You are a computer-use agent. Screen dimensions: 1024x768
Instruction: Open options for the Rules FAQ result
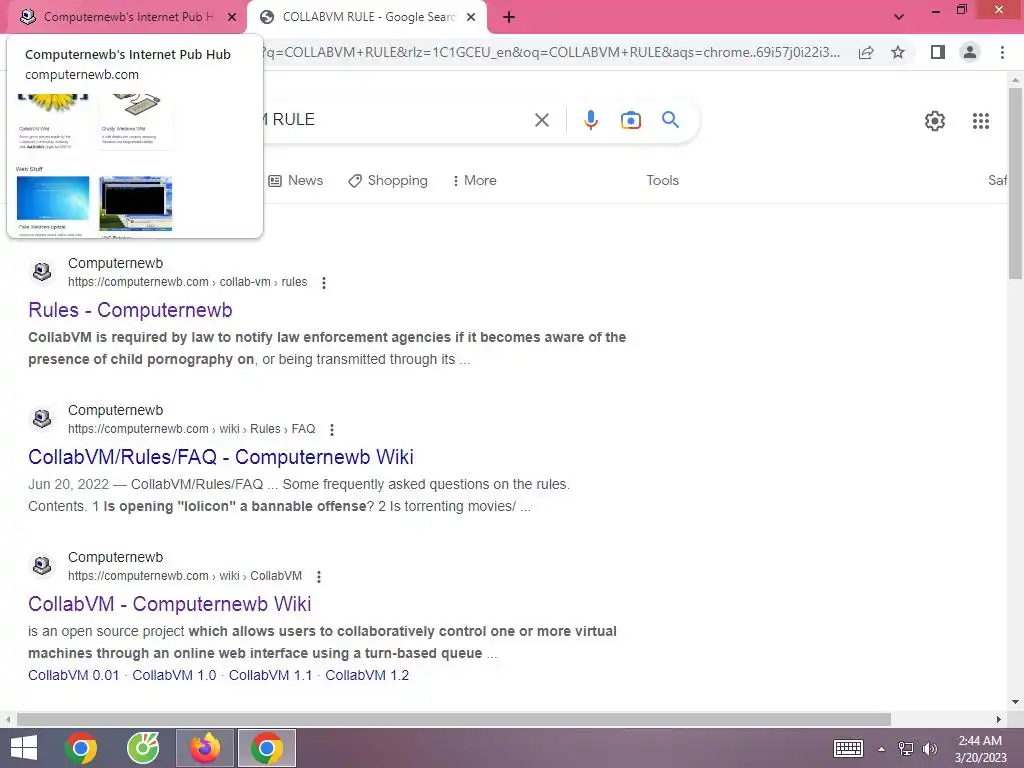coord(332,430)
